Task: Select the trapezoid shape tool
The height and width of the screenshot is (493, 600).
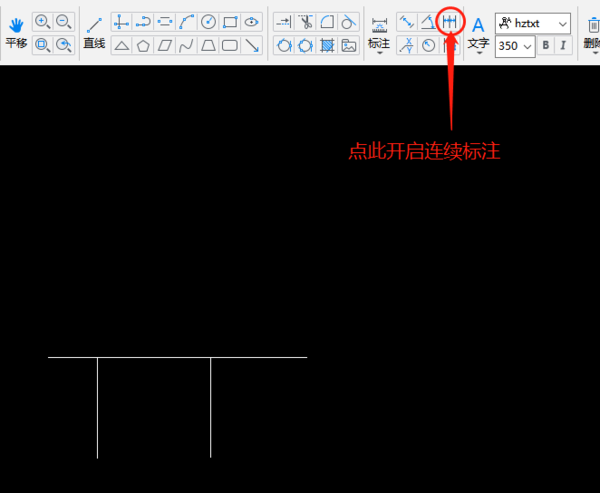Action: 209,46
